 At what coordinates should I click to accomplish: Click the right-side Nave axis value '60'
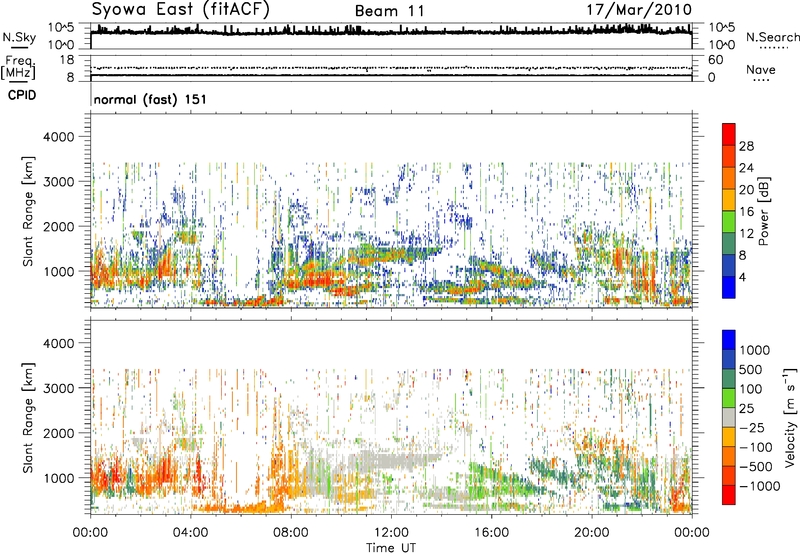click(716, 60)
